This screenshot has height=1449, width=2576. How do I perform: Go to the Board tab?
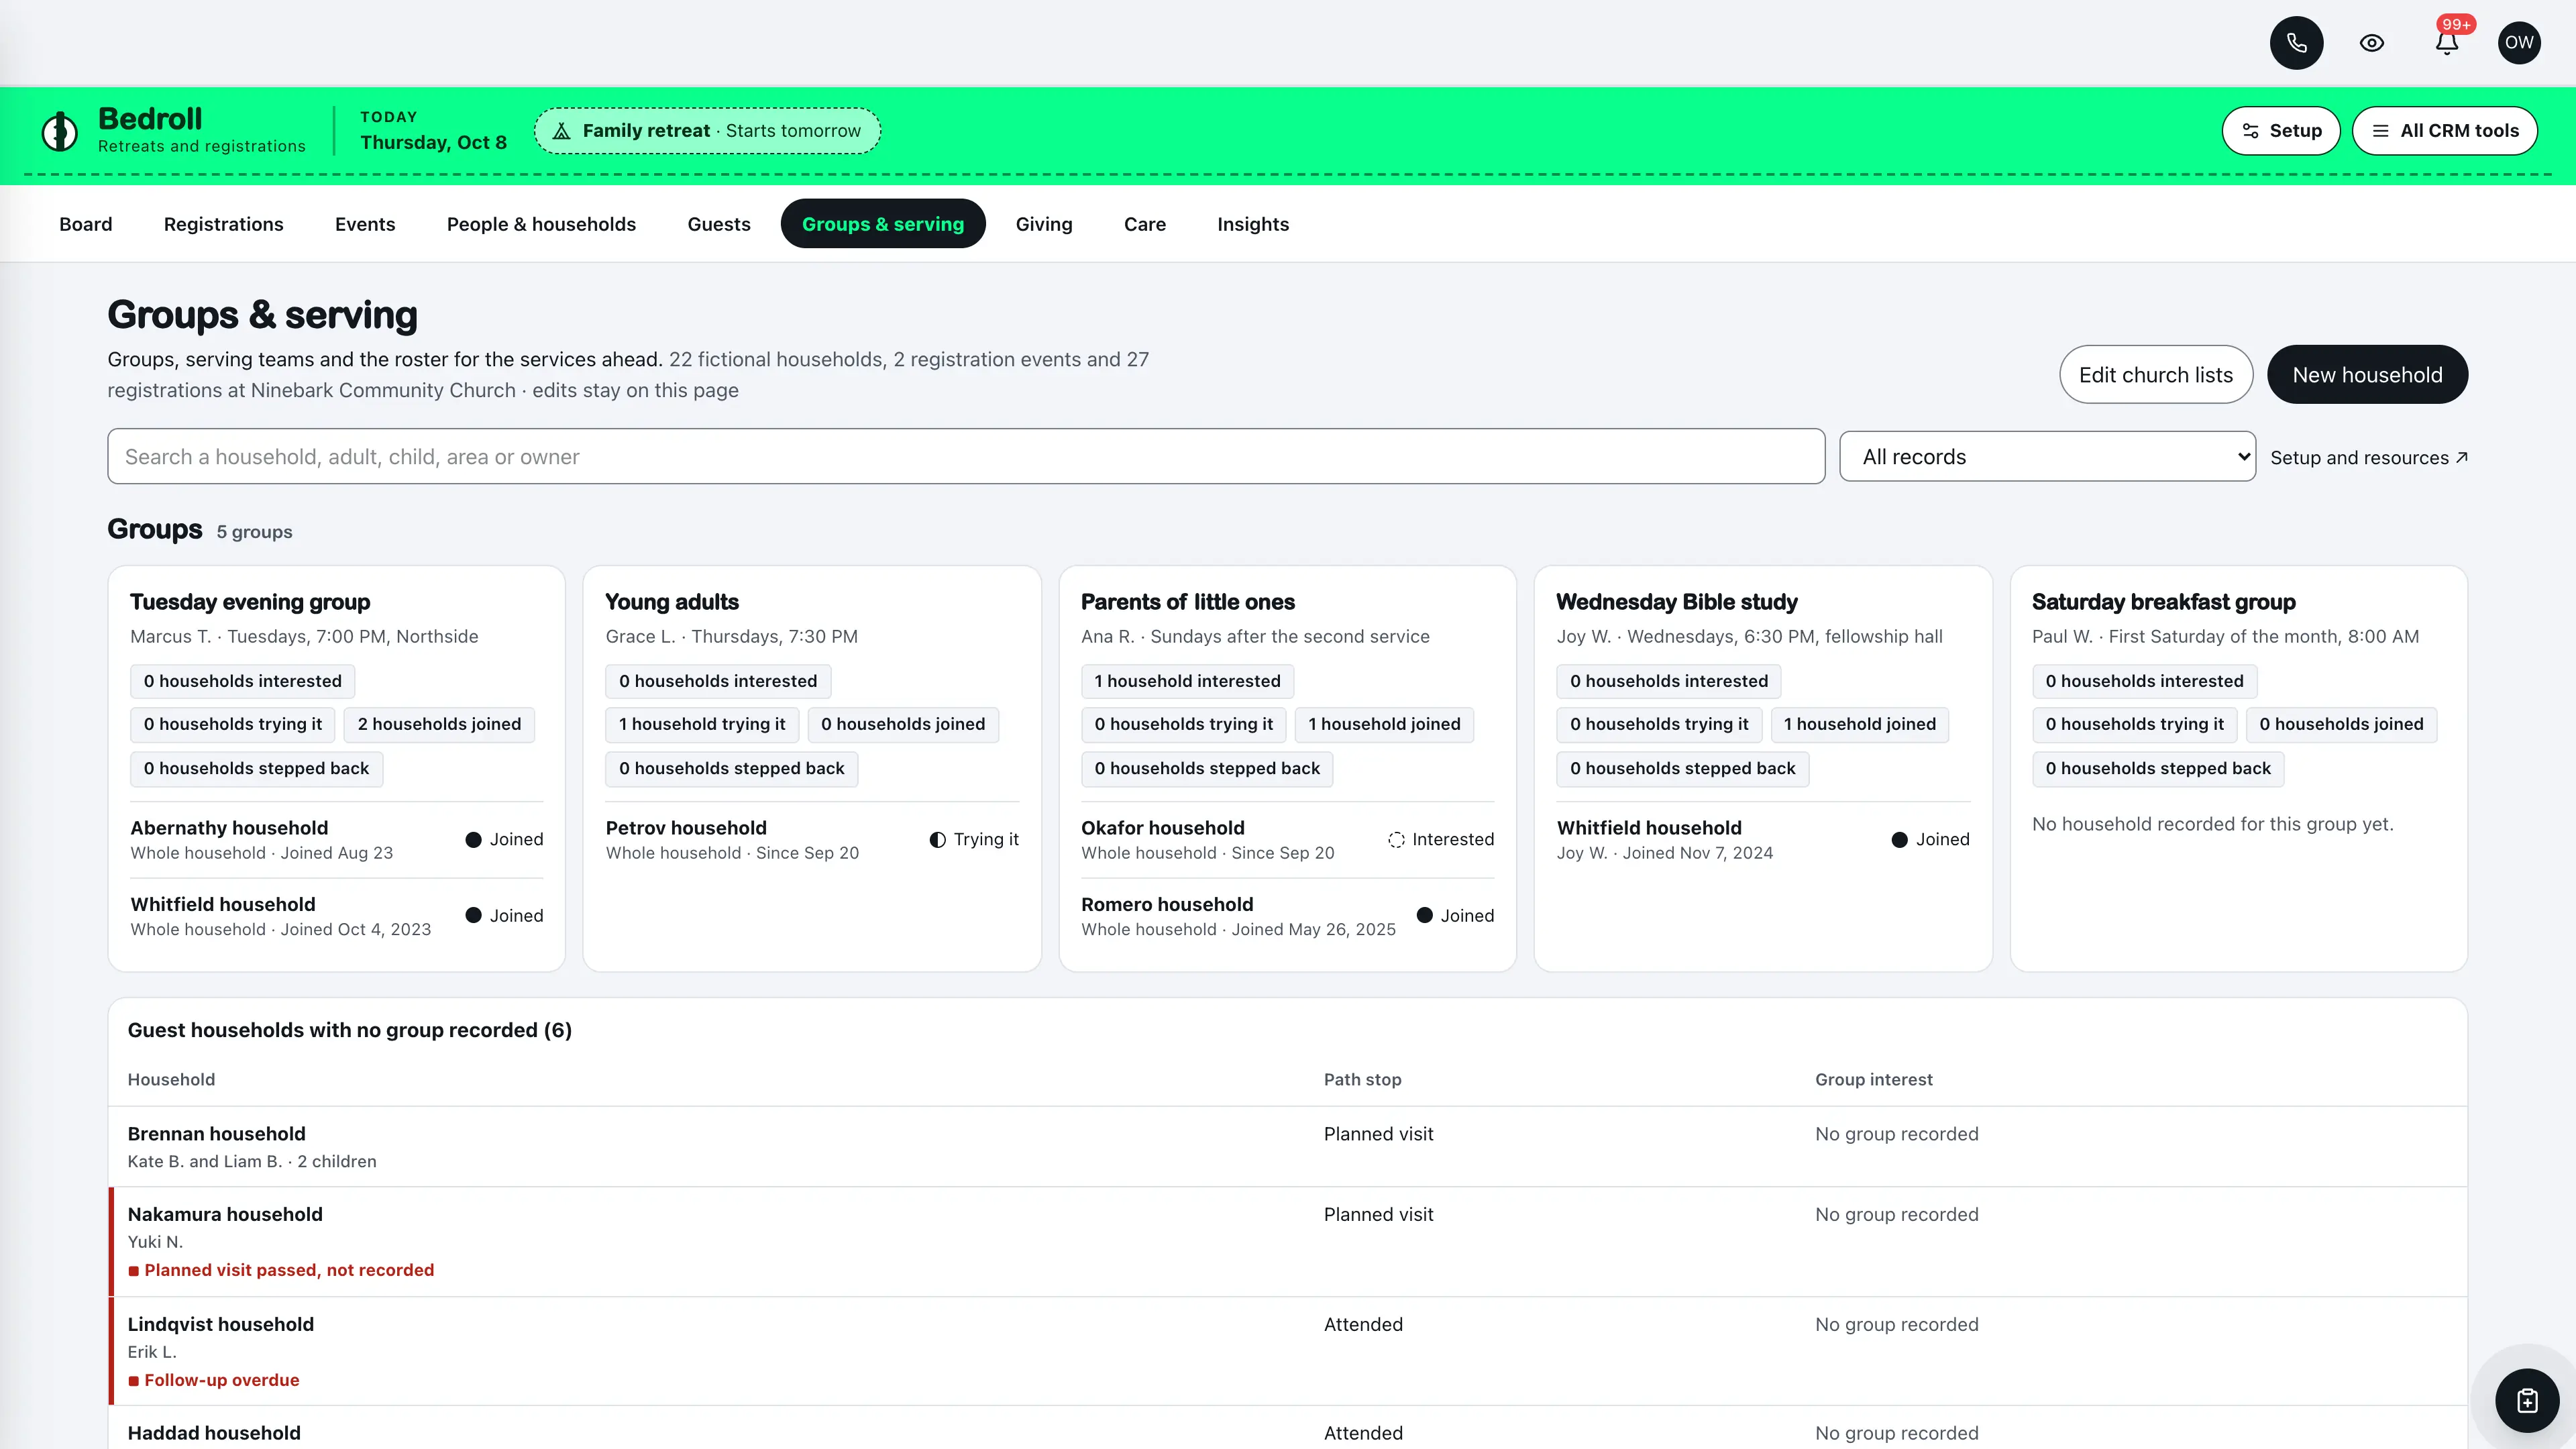pos(86,224)
